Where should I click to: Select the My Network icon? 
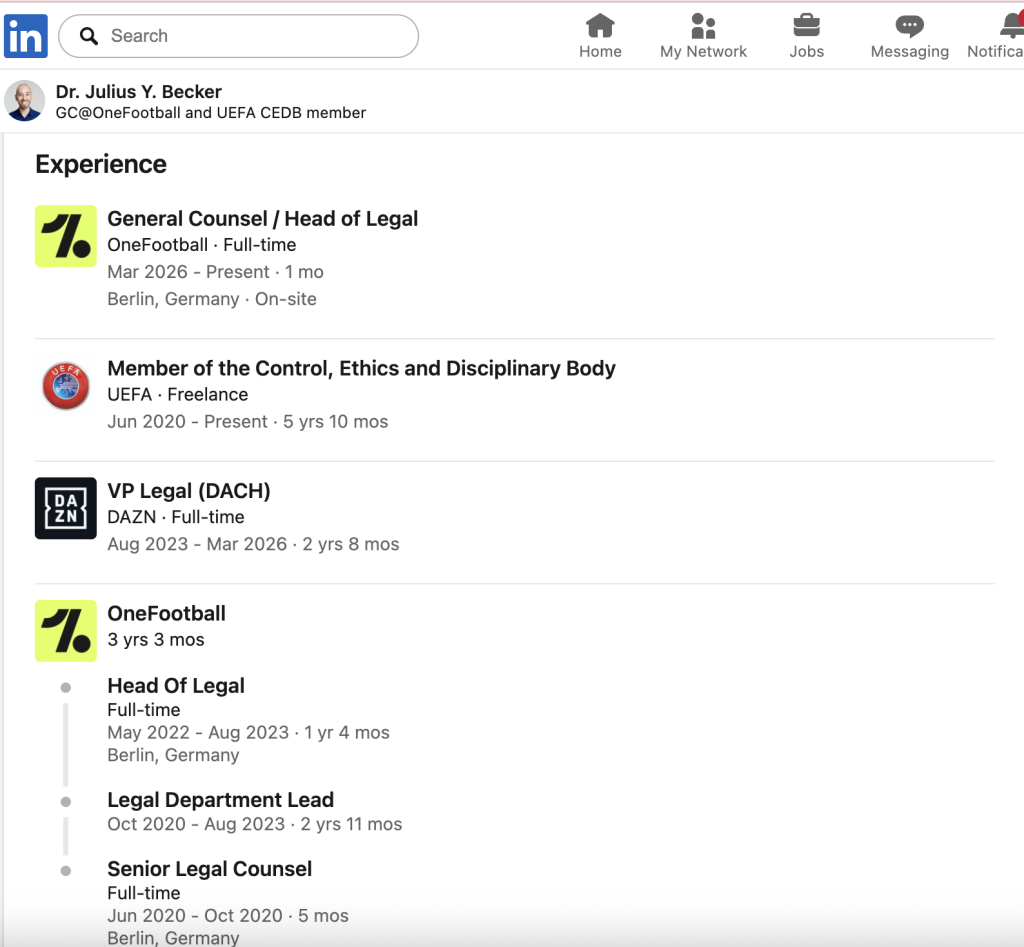tap(703, 25)
